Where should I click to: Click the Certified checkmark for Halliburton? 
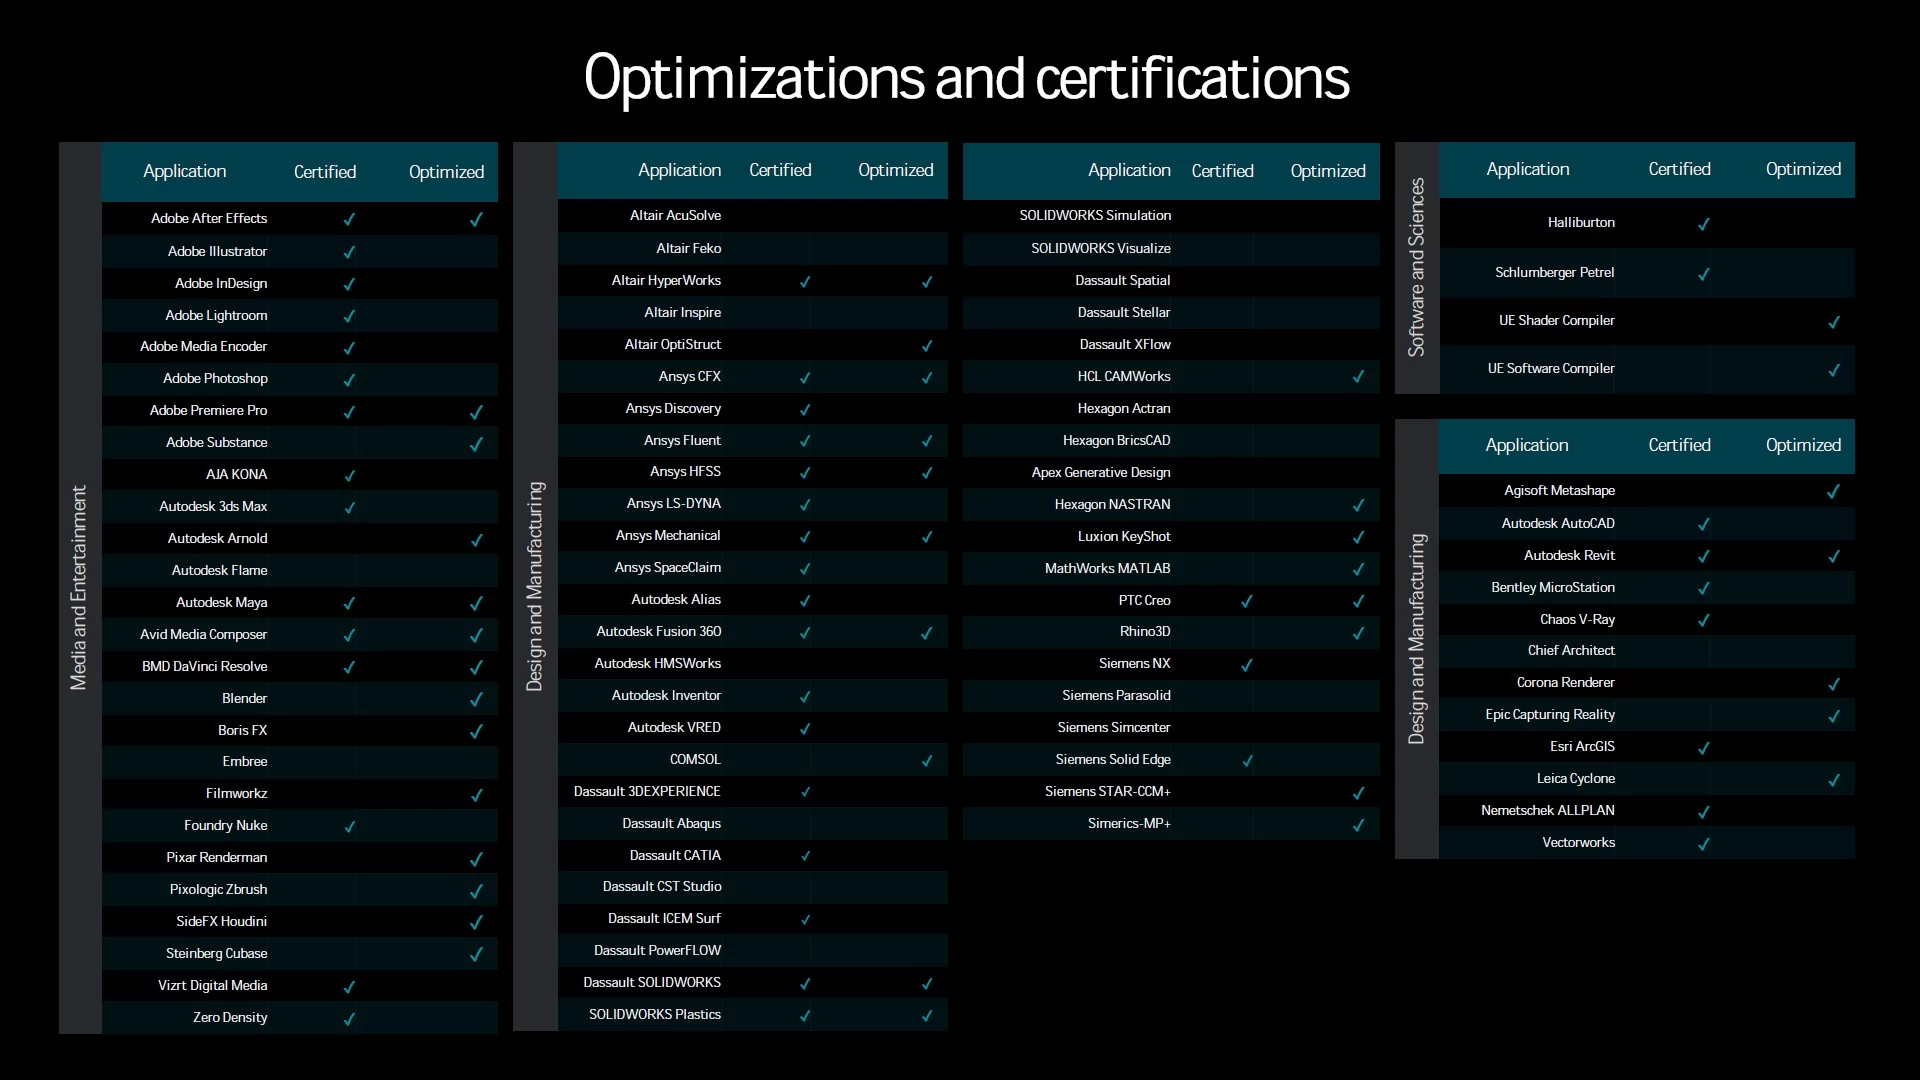(1704, 224)
